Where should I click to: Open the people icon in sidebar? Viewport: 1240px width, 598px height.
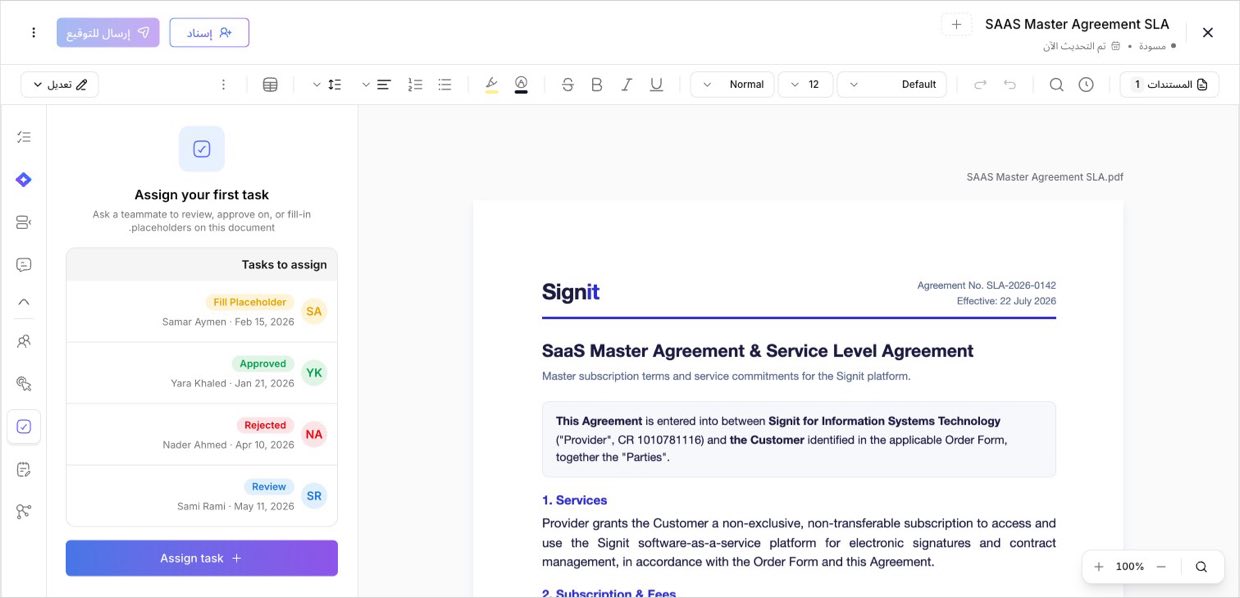click(x=24, y=341)
